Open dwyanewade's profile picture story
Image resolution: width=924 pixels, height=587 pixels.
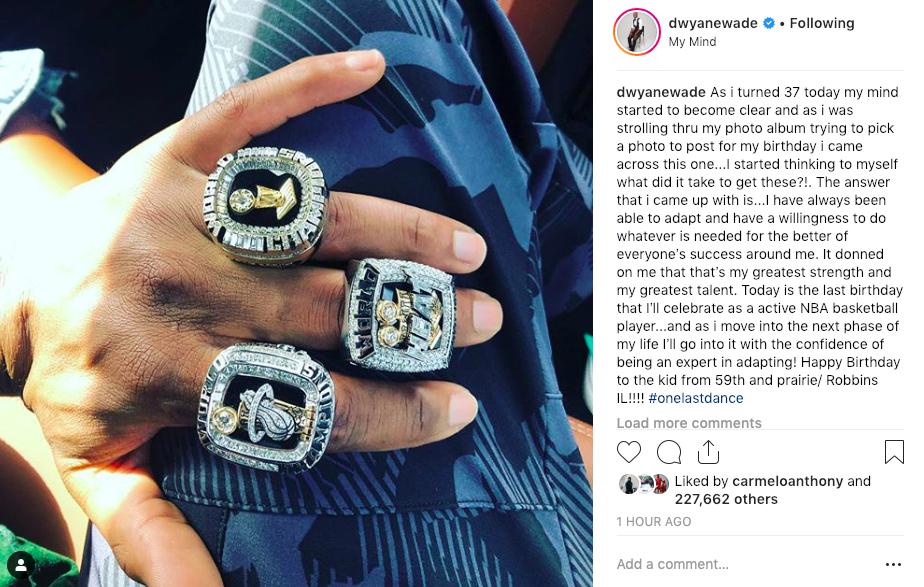click(x=636, y=32)
